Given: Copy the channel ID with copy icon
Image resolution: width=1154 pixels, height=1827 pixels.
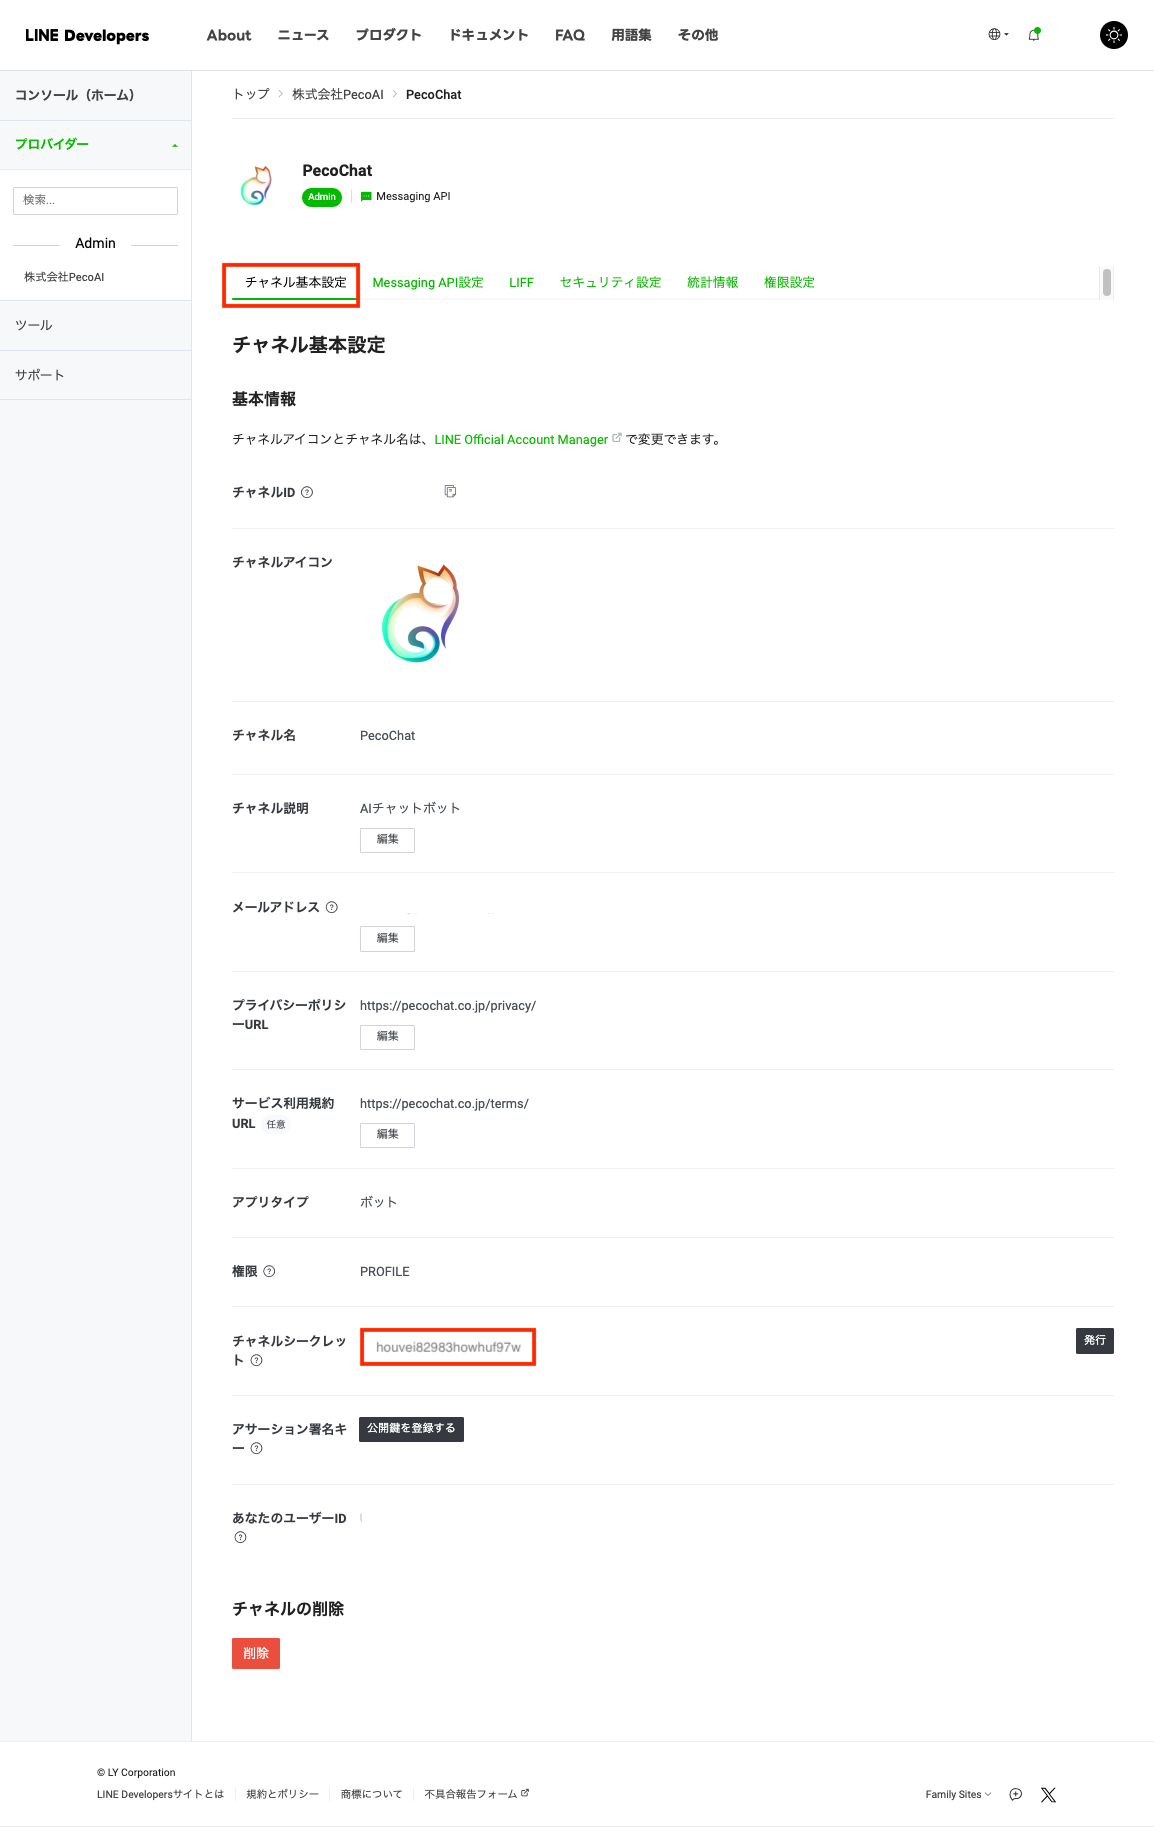Looking at the screenshot, I should click(450, 491).
